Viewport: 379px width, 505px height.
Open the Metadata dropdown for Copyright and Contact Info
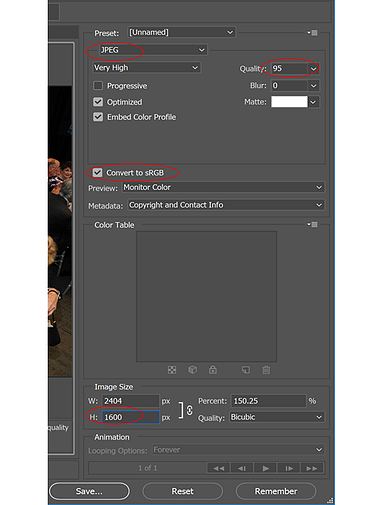point(226,205)
